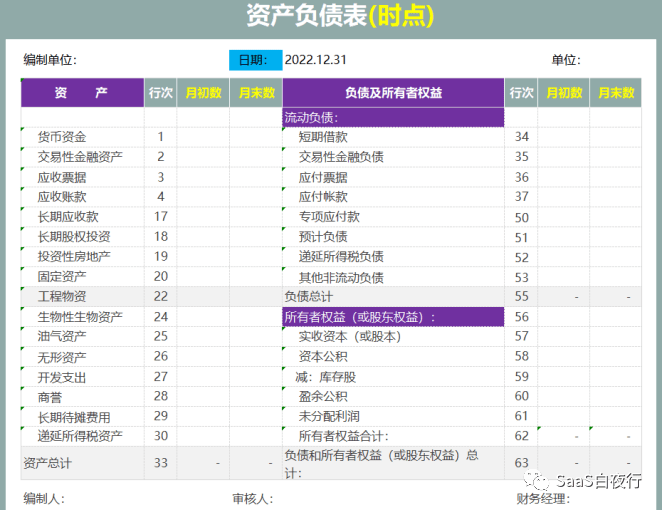663x510 pixels.
Task: Select the 专项应付款 cell
Action: point(393,217)
